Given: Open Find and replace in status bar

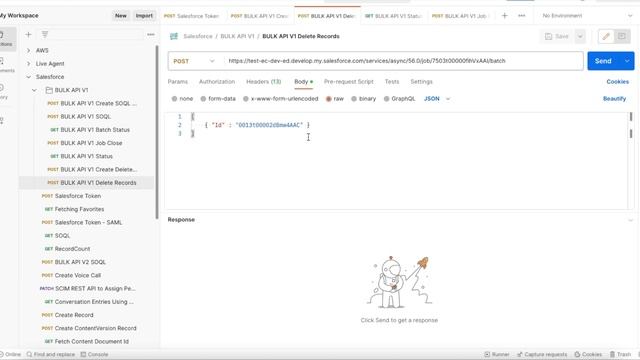Looking at the screenshot, I should click(51, 354).
